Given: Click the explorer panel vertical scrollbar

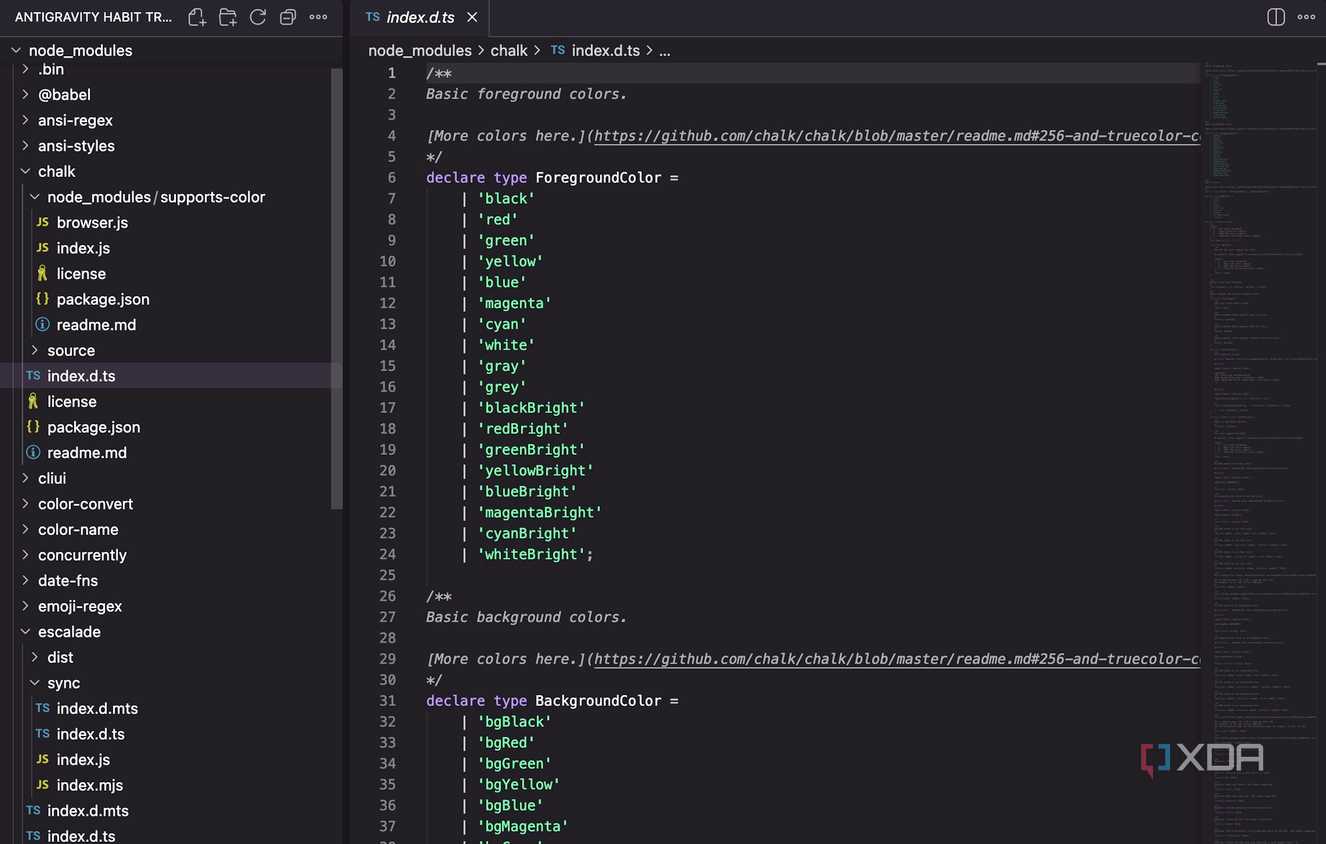Looking at the screenshot, I should coord(337,290).
